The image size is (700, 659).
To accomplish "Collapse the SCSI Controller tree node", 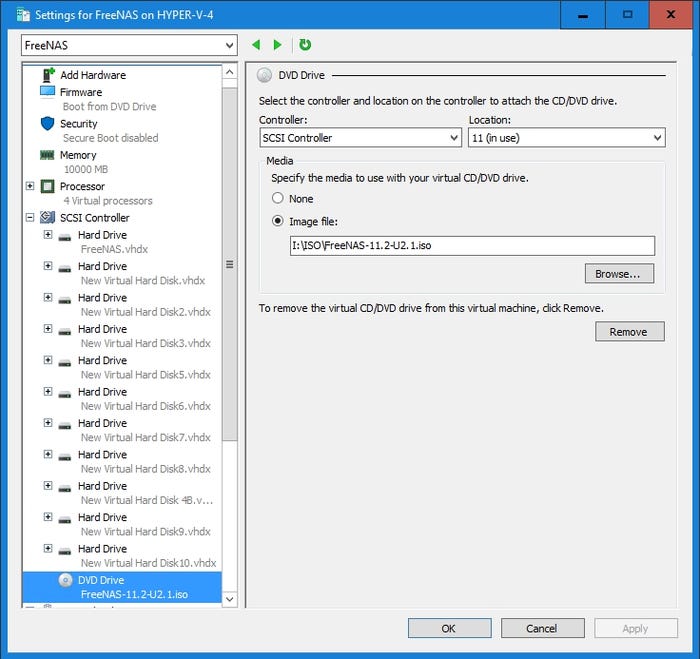I will 30,218.
